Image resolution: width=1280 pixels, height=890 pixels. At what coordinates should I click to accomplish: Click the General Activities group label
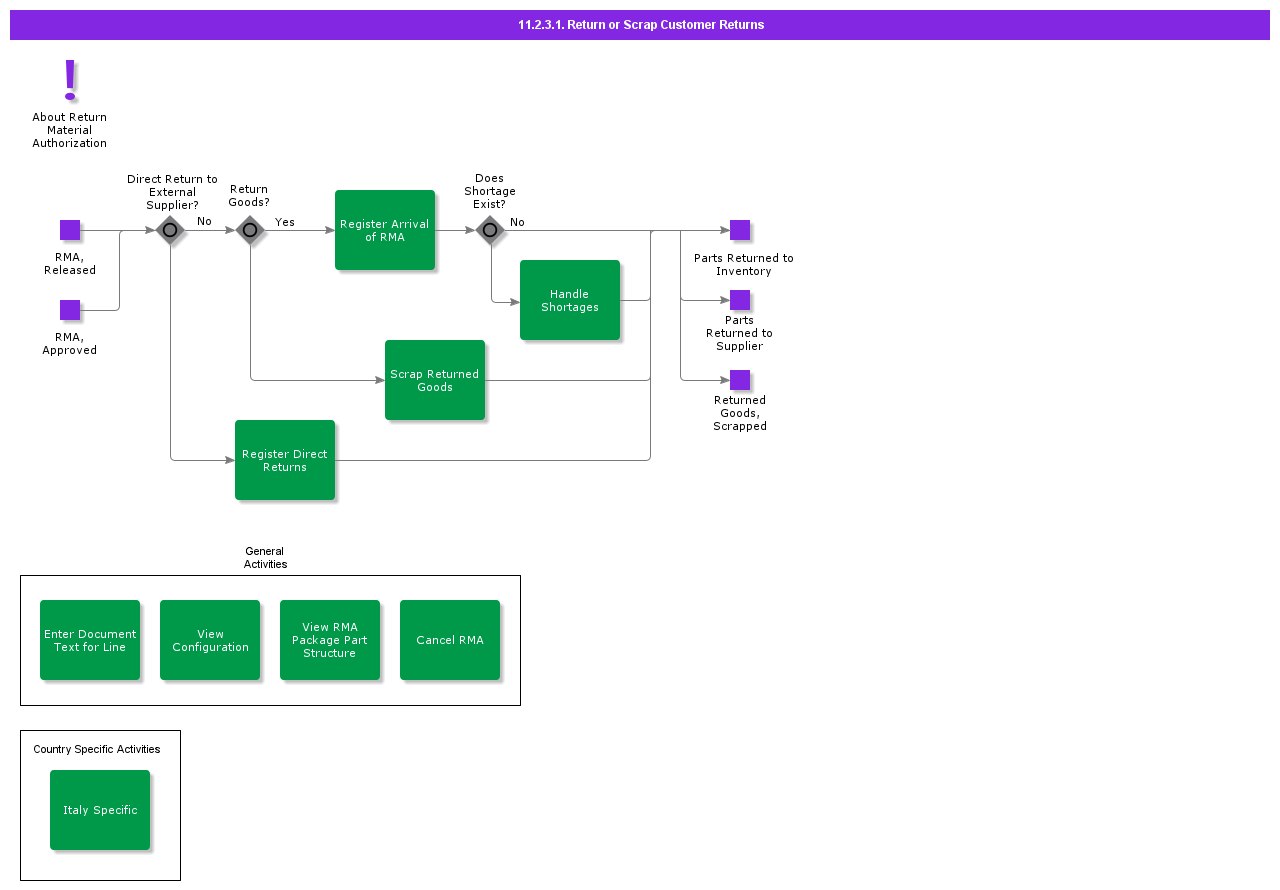265,558
